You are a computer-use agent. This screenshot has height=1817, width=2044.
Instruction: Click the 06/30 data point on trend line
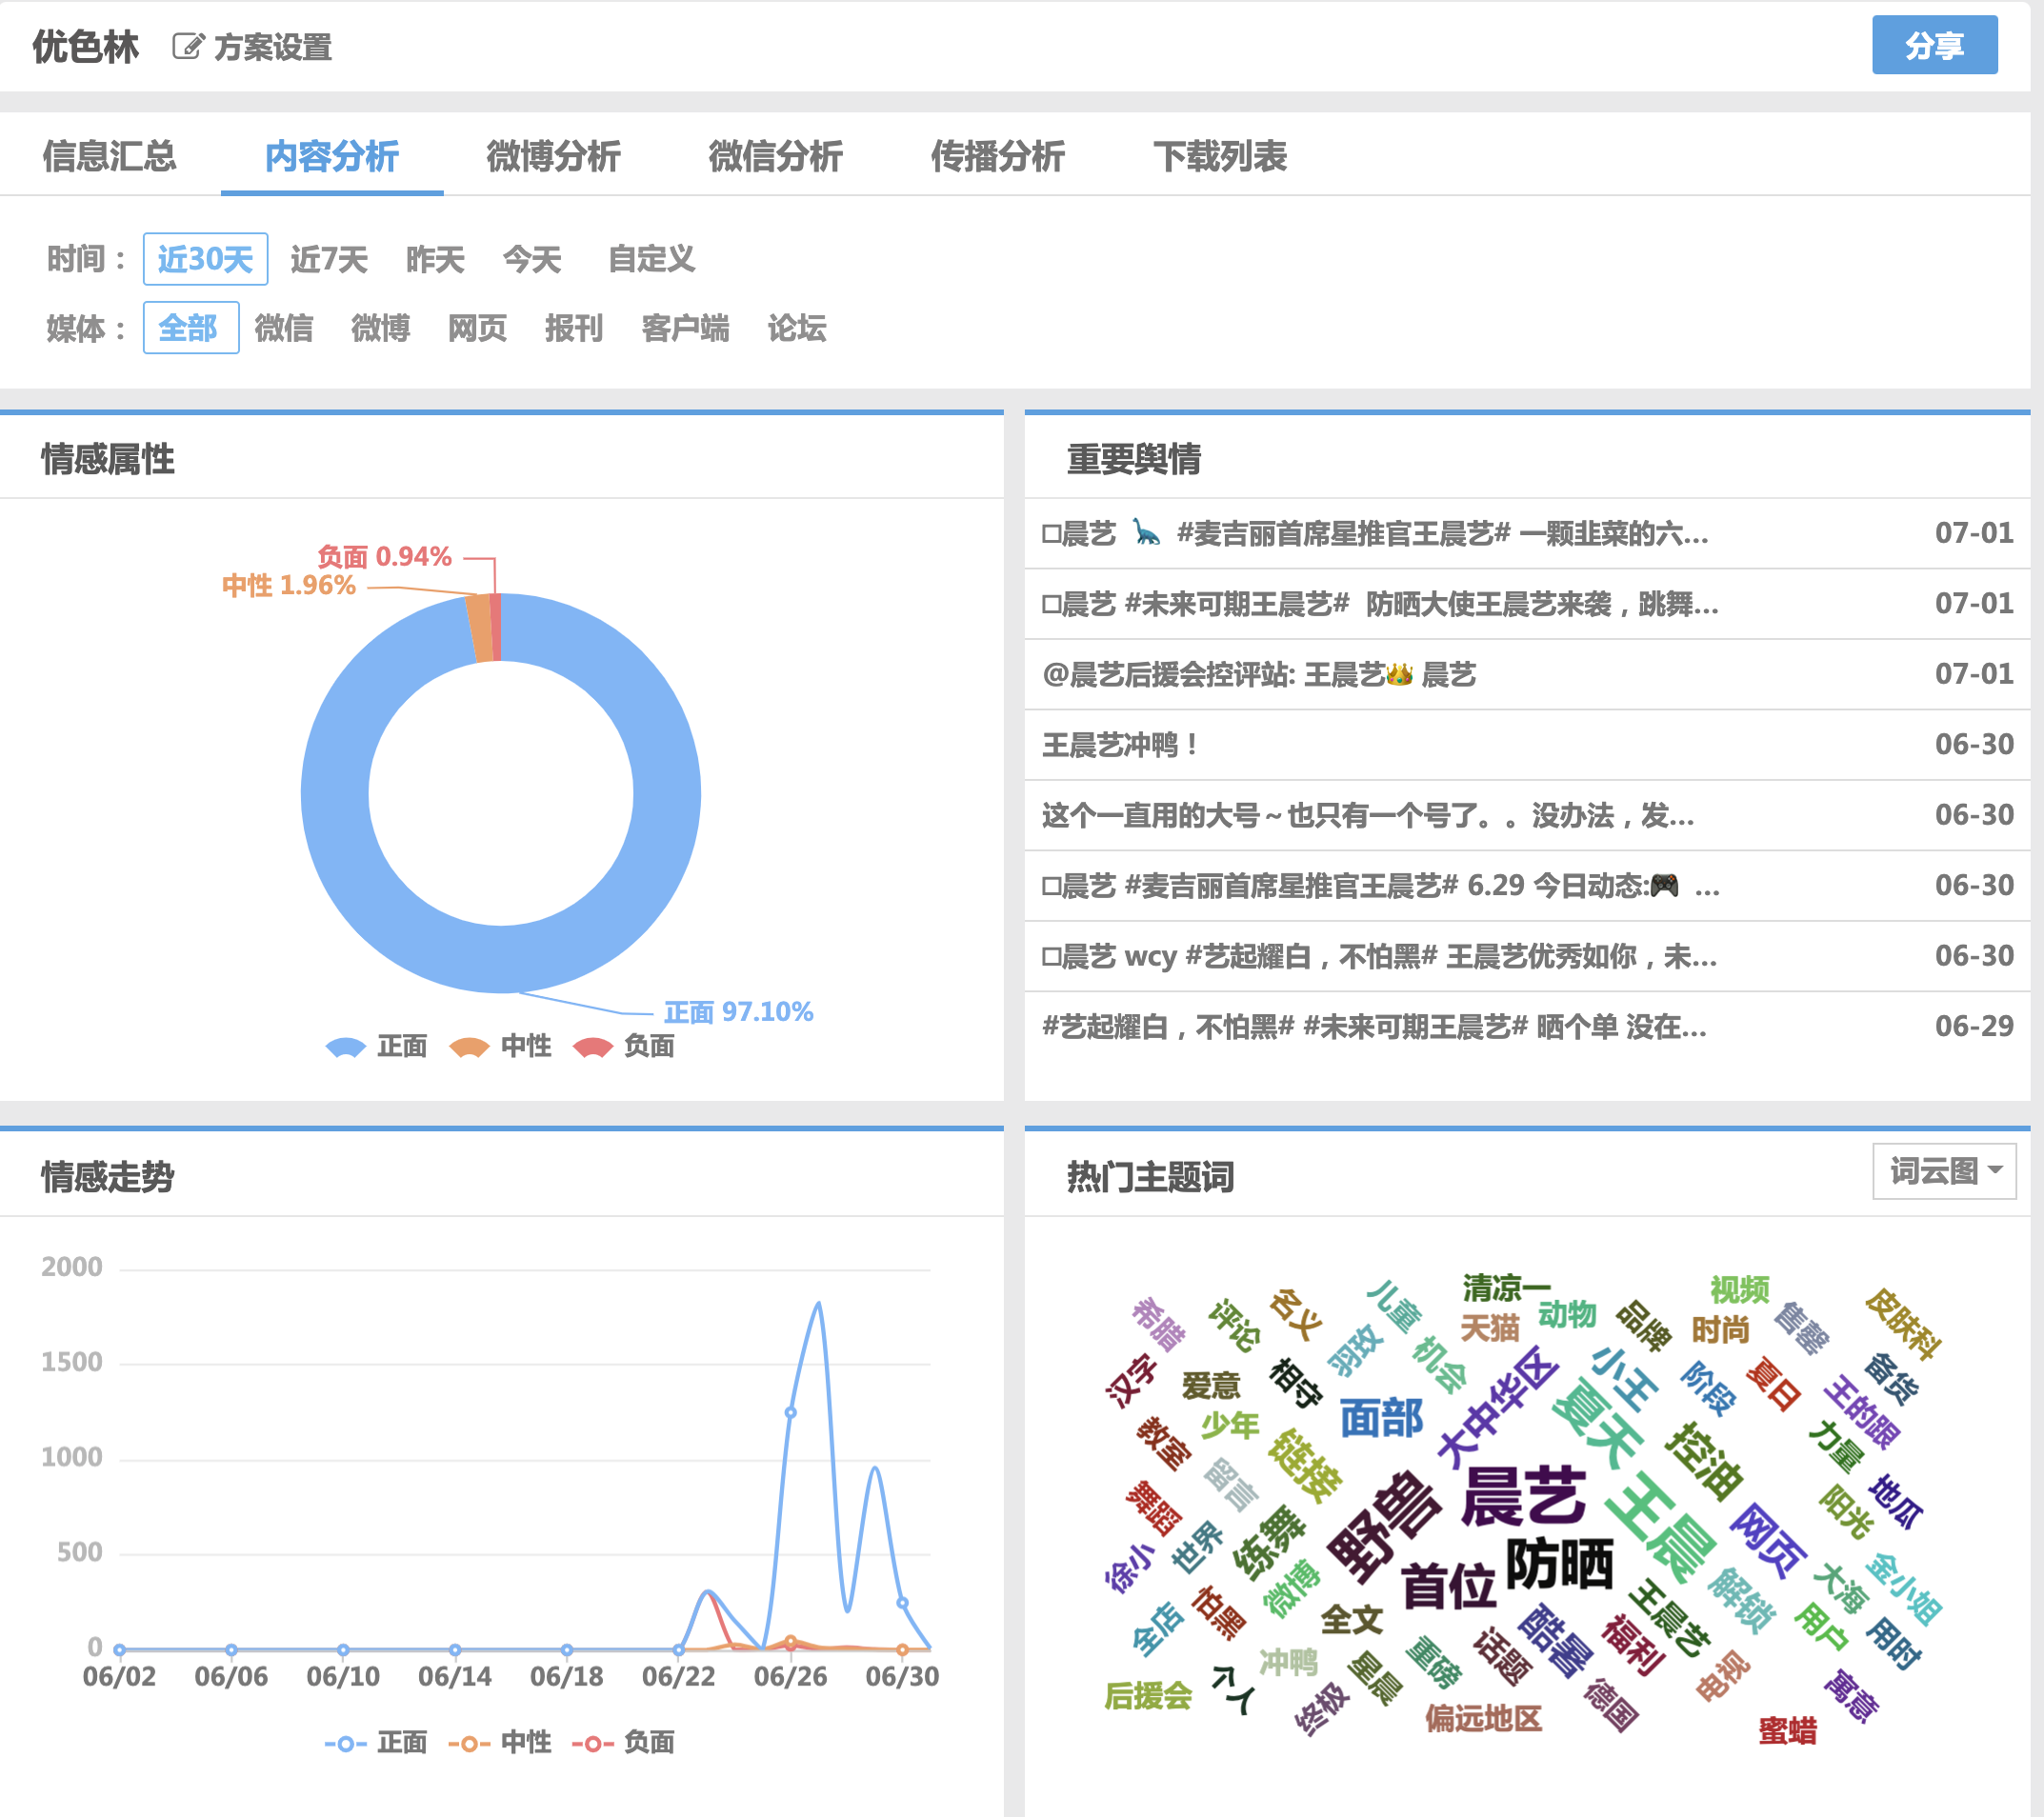(902, 1602)
